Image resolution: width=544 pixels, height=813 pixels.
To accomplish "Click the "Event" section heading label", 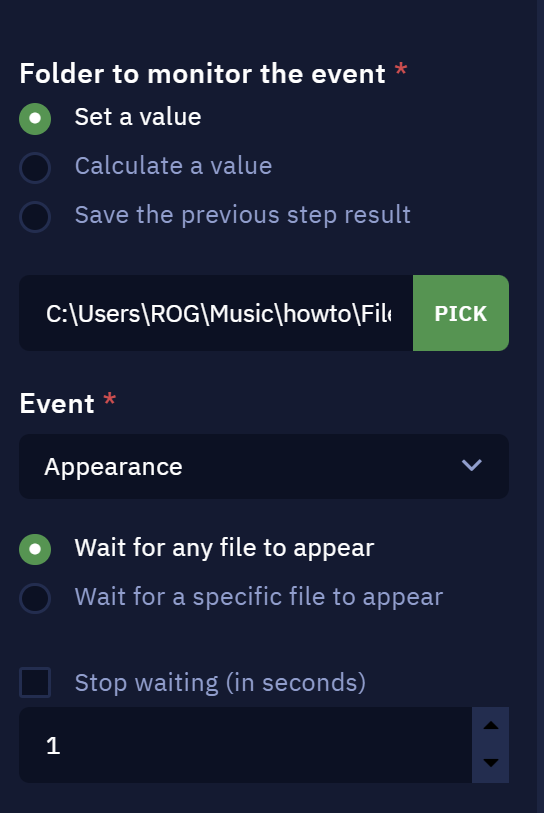I will [57, 403].
